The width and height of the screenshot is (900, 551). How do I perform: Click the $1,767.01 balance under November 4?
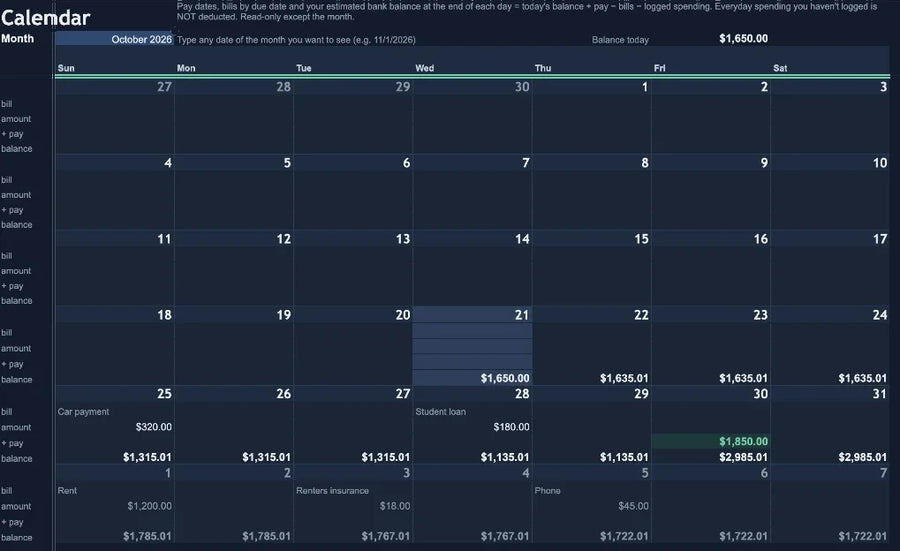(505, 536)
